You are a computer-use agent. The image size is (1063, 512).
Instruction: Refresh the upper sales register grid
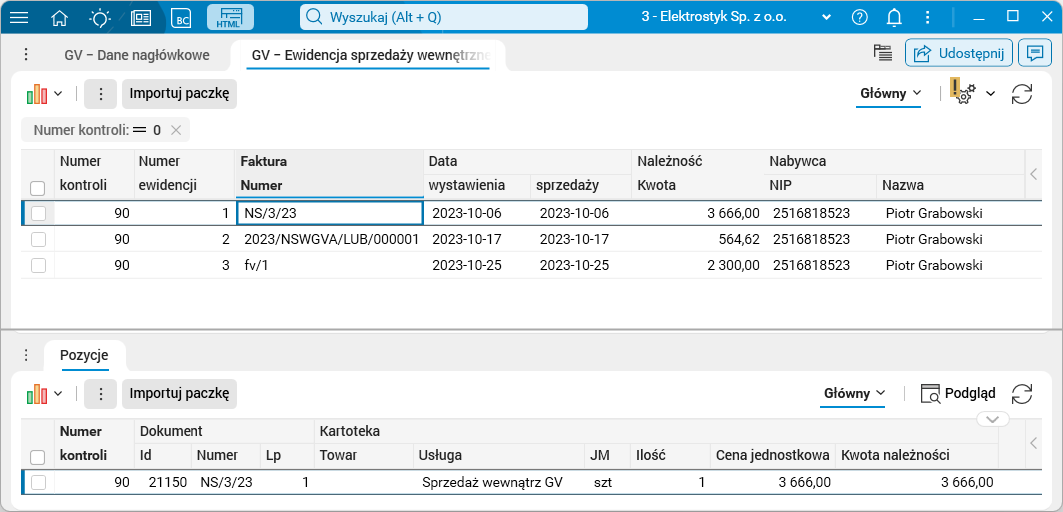coord(1022,94)
